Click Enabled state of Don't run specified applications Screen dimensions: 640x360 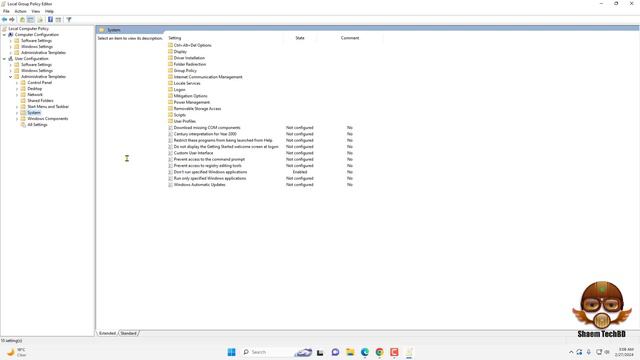(x=300, y=172)
